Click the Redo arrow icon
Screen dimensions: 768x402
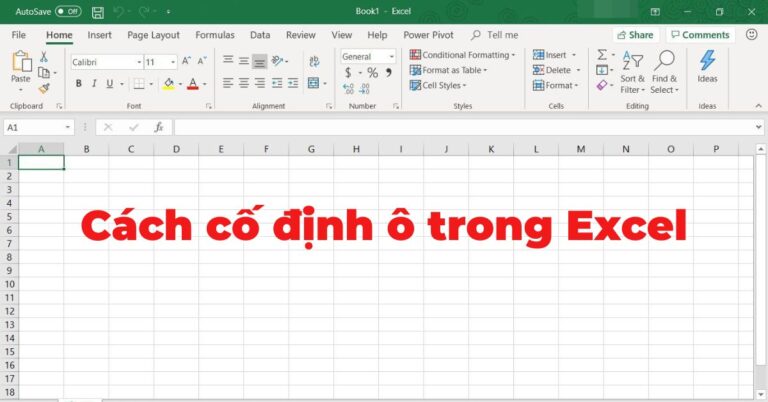pos(144,11)
